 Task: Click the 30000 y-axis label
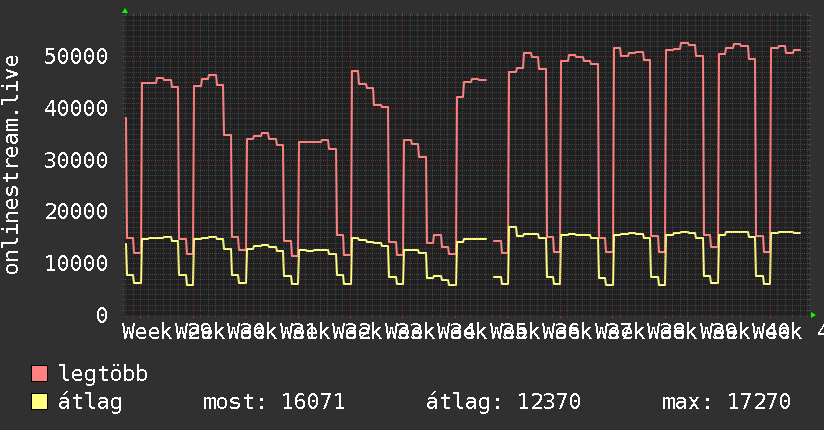pos(76,160)
